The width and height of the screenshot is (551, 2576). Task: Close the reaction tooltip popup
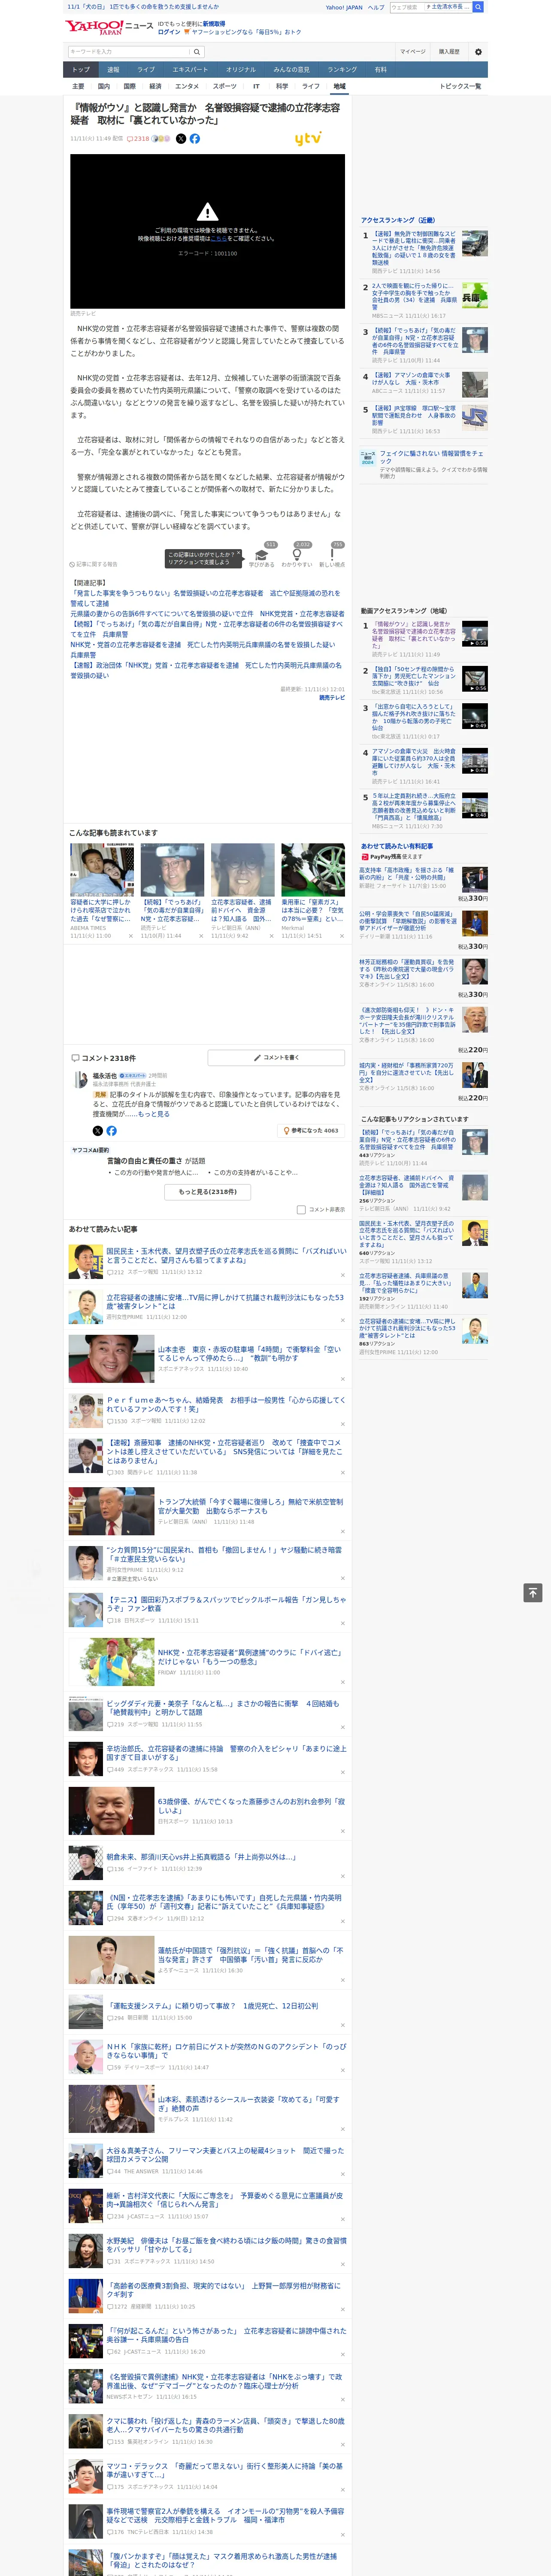238,554
